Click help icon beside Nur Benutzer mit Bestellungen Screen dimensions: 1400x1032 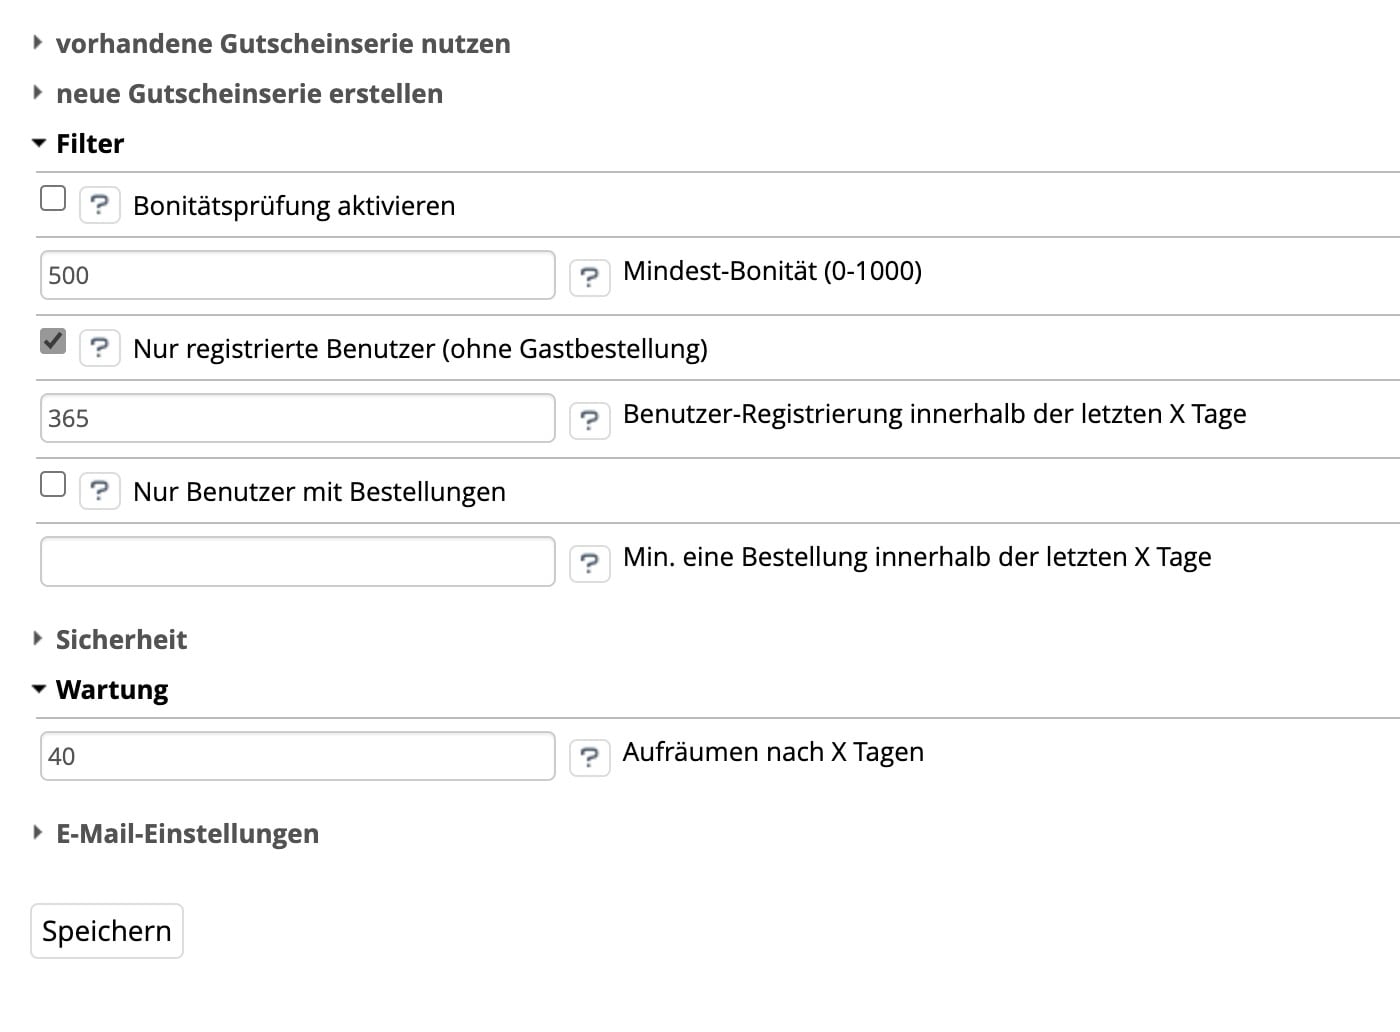click(99, 491)
